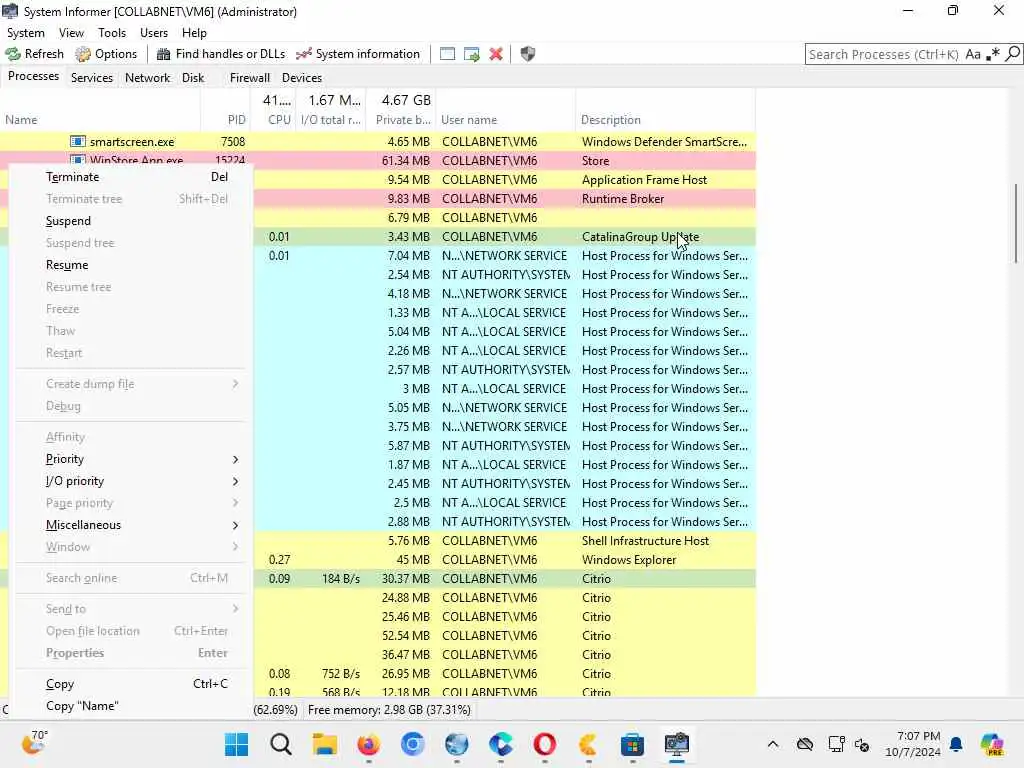Switch to the Disk tab
This screenshot has width=1024, height=768.
click(193, 78)
